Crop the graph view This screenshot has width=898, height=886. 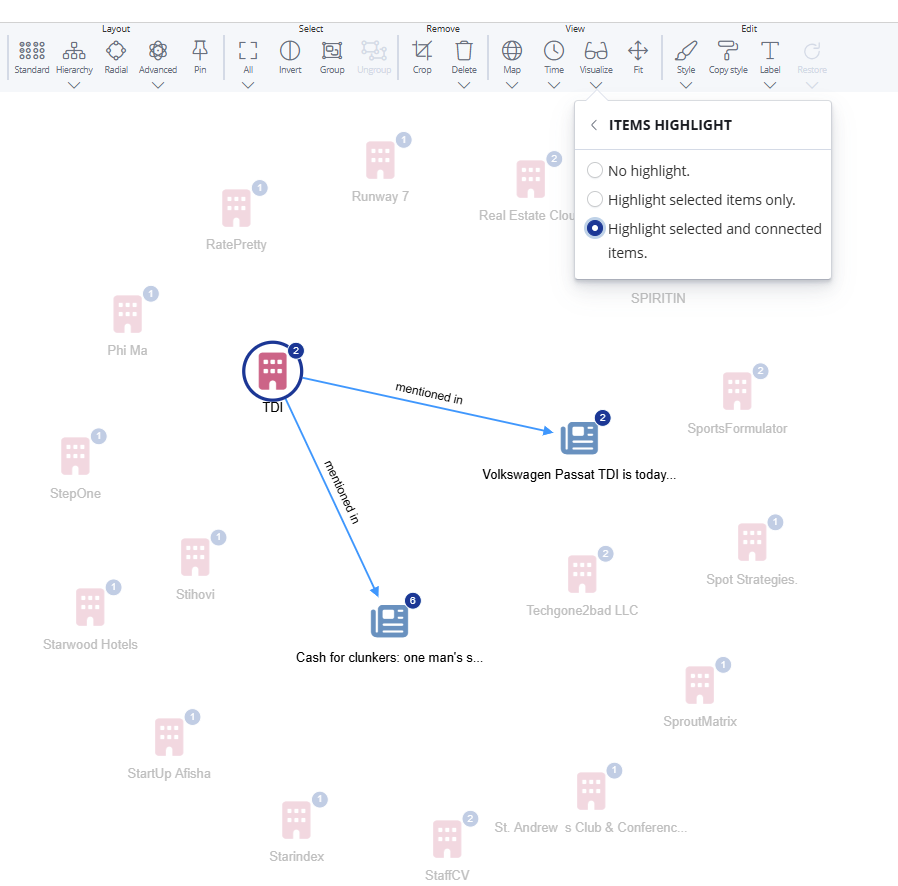[422, 57]
